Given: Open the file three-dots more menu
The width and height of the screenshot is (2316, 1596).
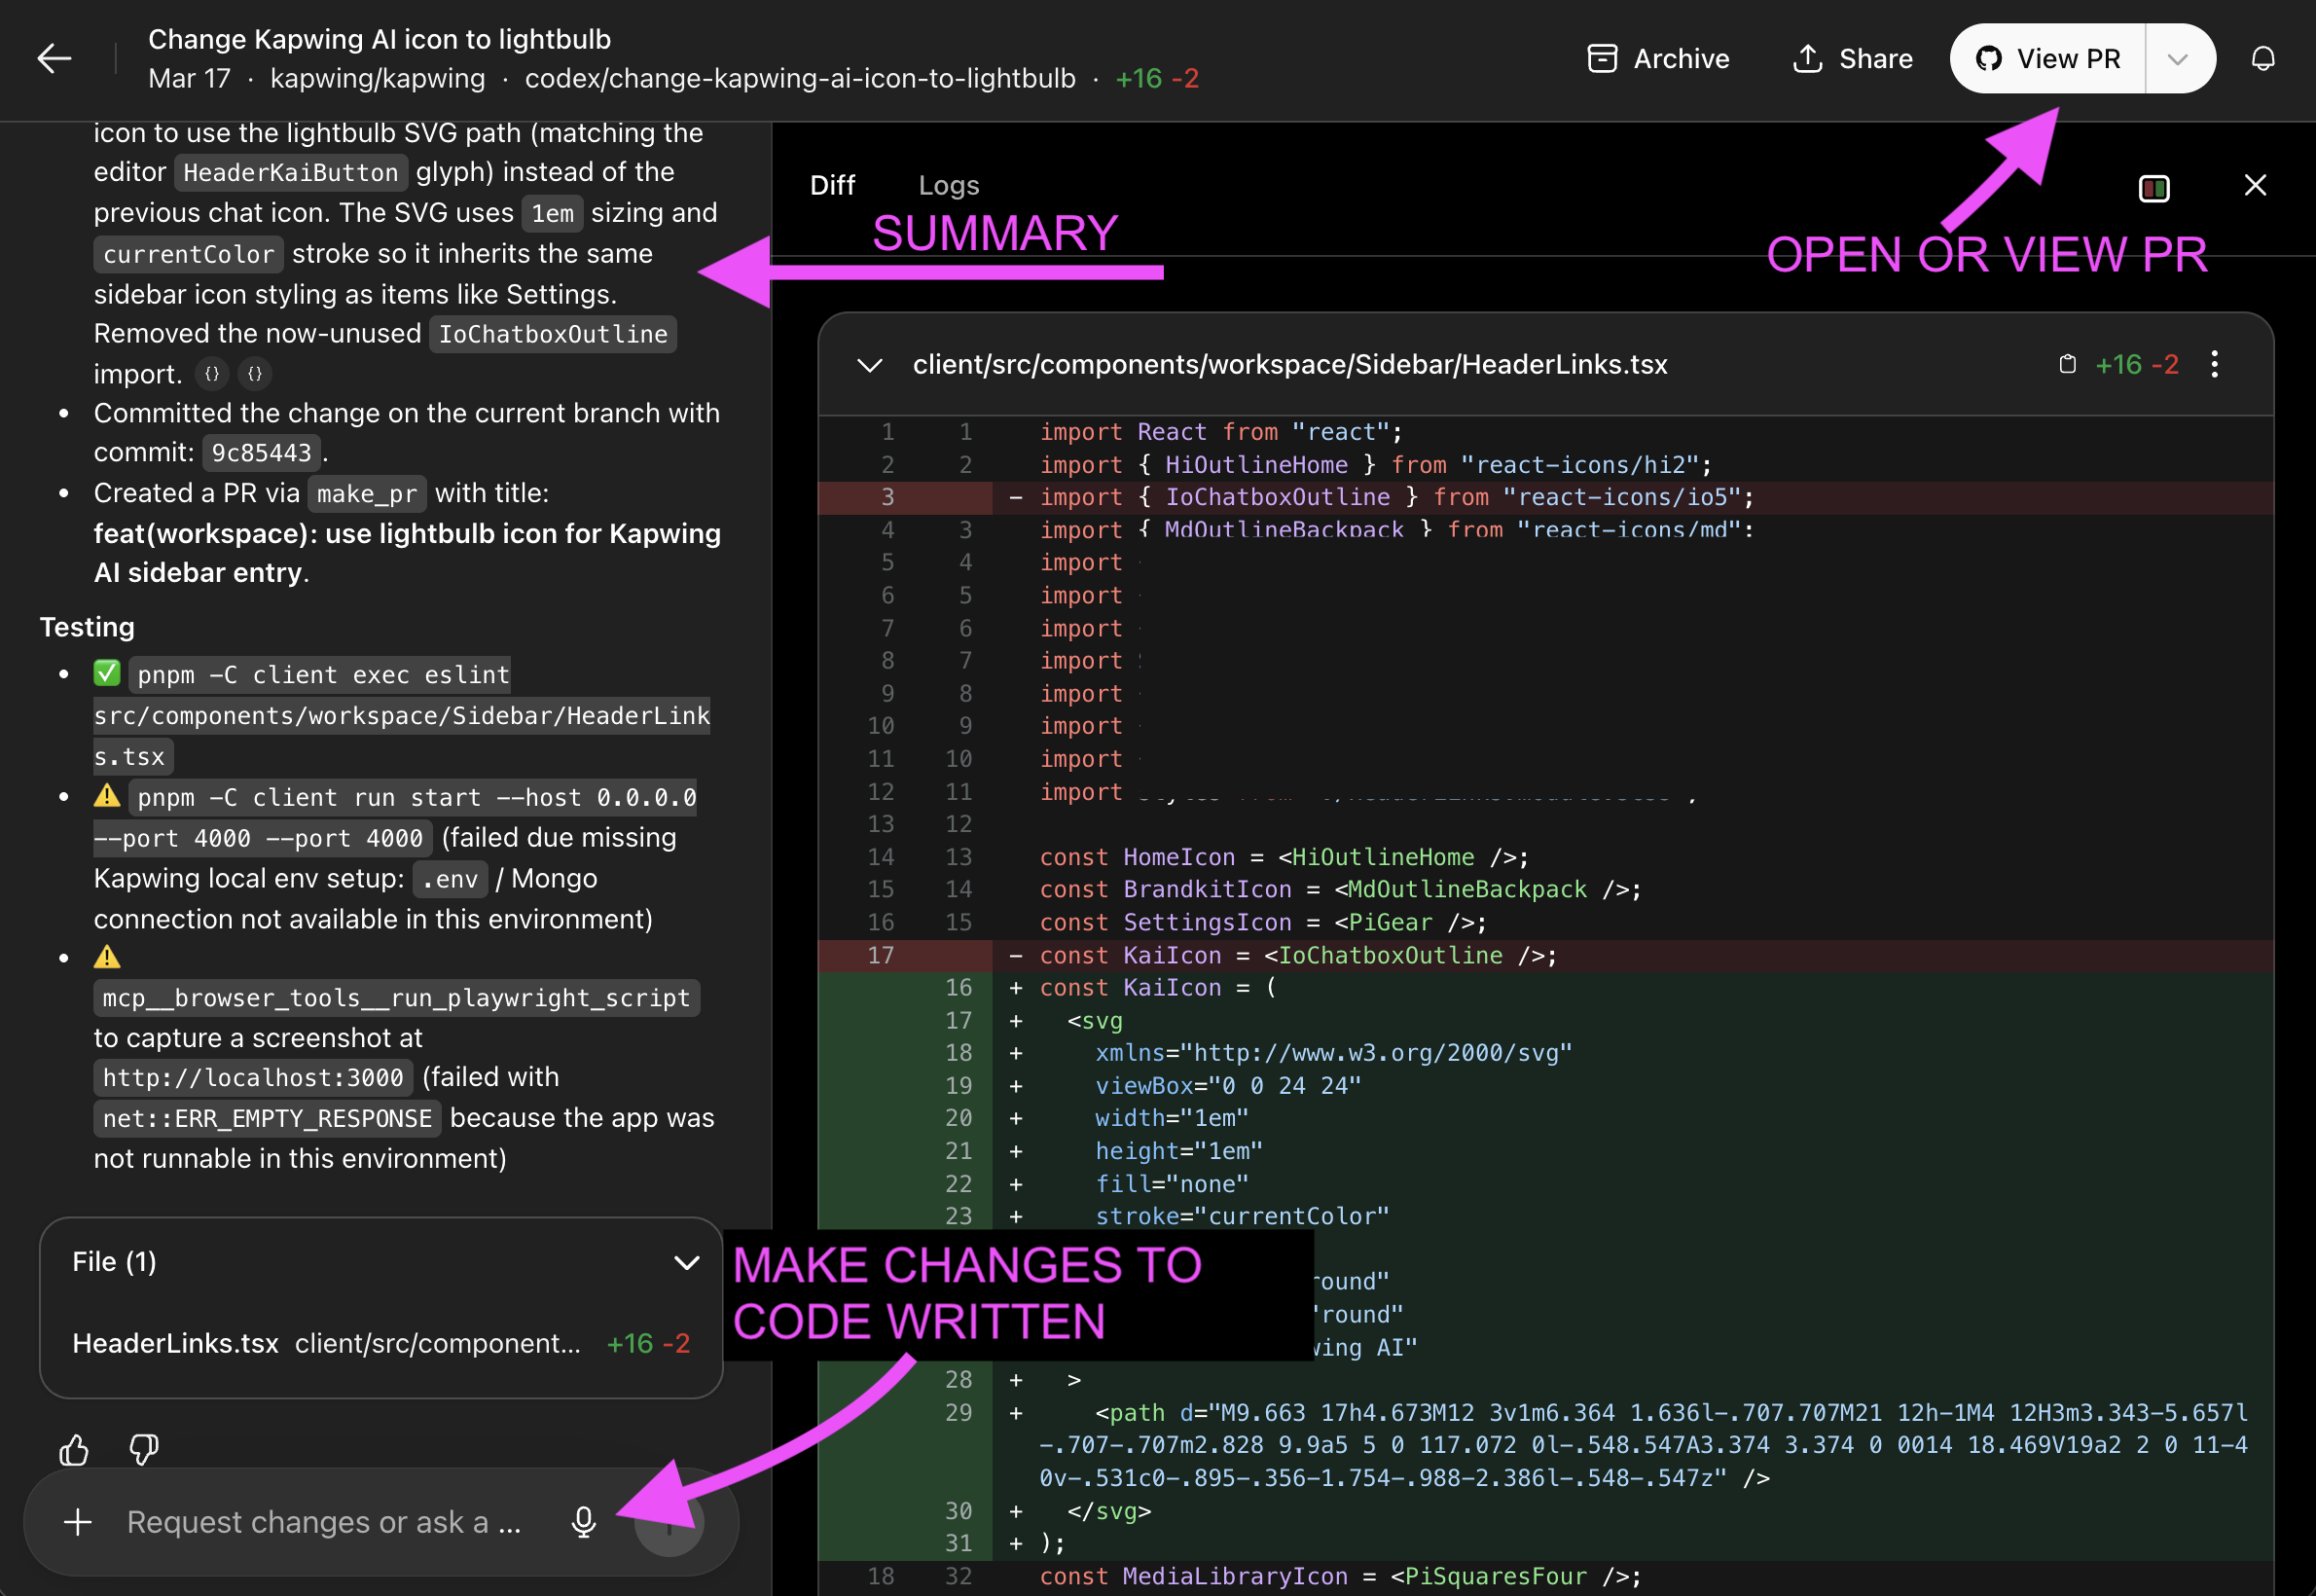Looking at the screenshot, I should pos(2214,364).
